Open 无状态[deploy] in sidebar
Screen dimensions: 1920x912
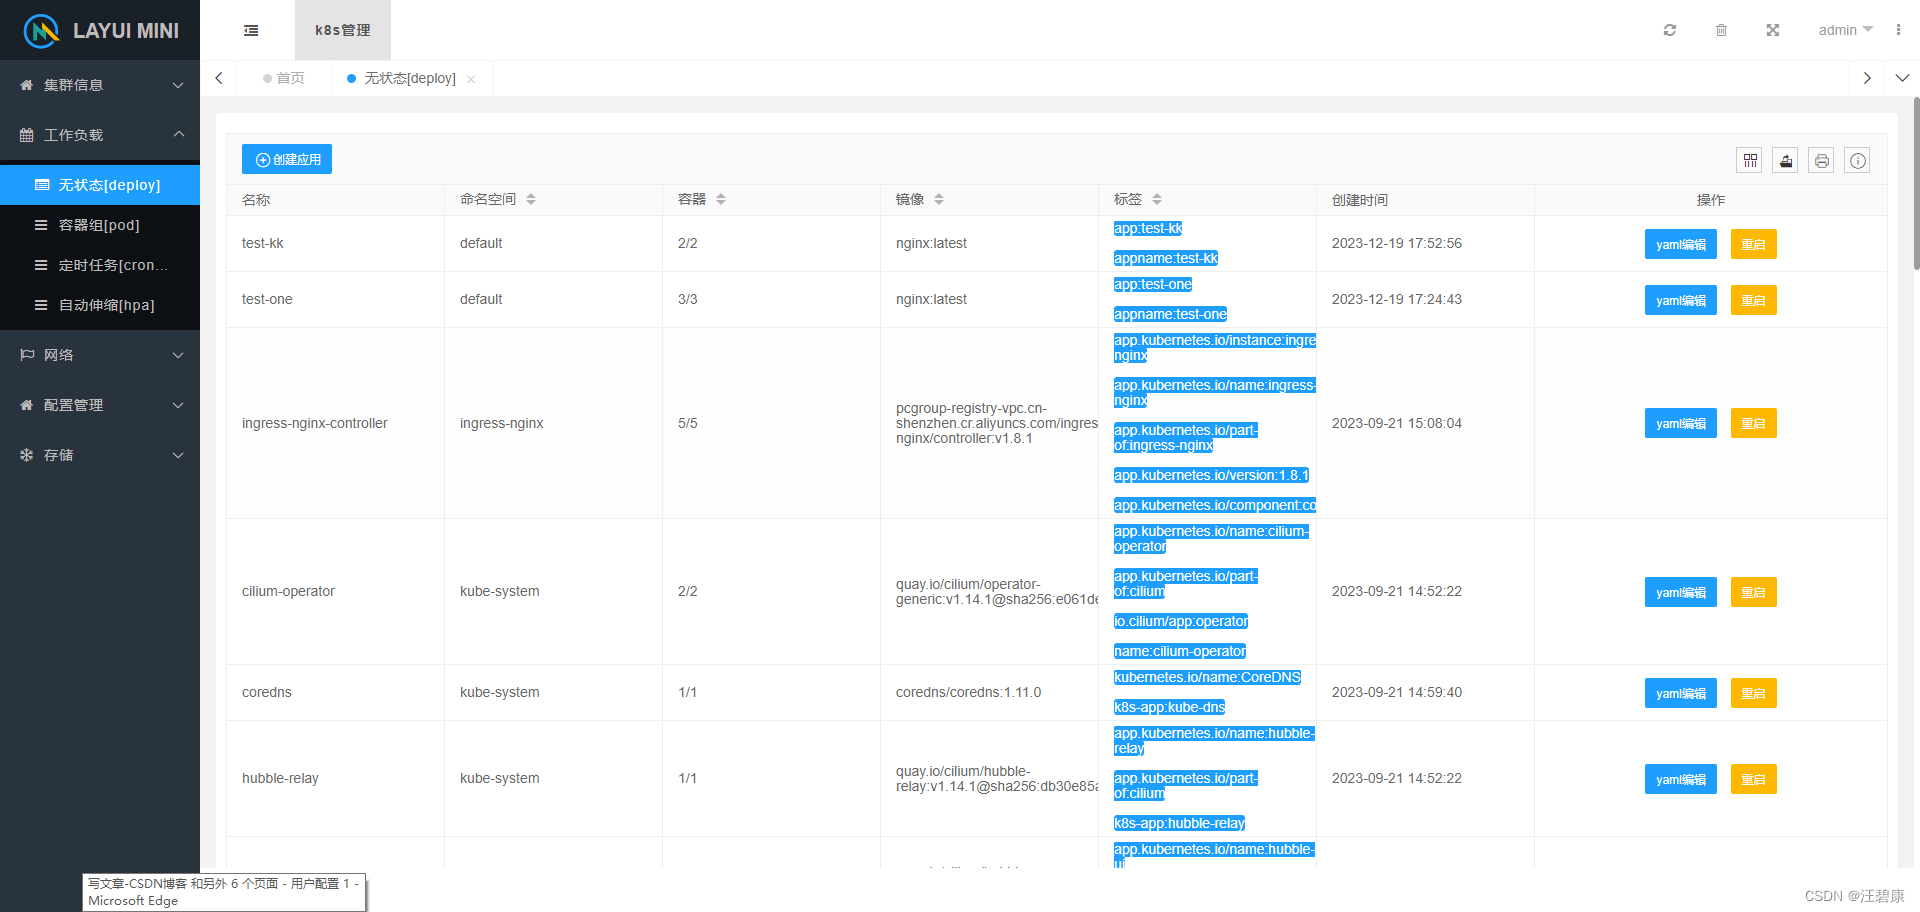pos(100,185)
